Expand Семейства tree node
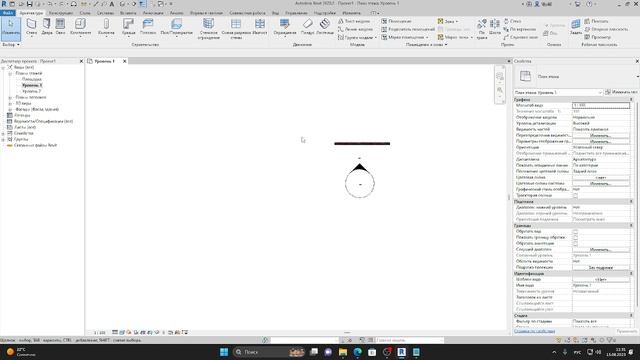Screen dimensions: 640x360 click(x=3, y=133)
